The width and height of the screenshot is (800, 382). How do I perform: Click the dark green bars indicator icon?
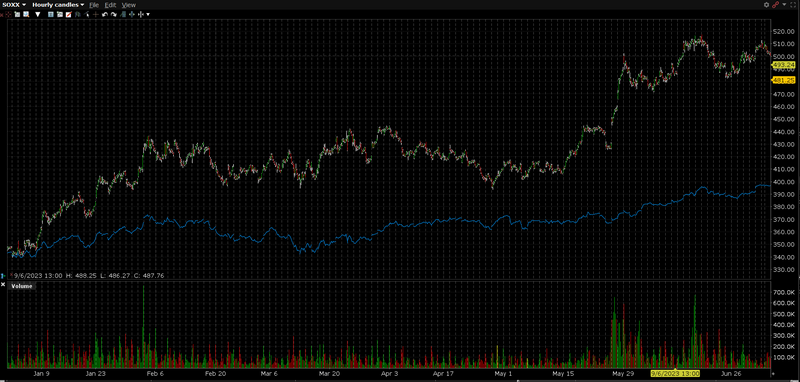(78, 14)
